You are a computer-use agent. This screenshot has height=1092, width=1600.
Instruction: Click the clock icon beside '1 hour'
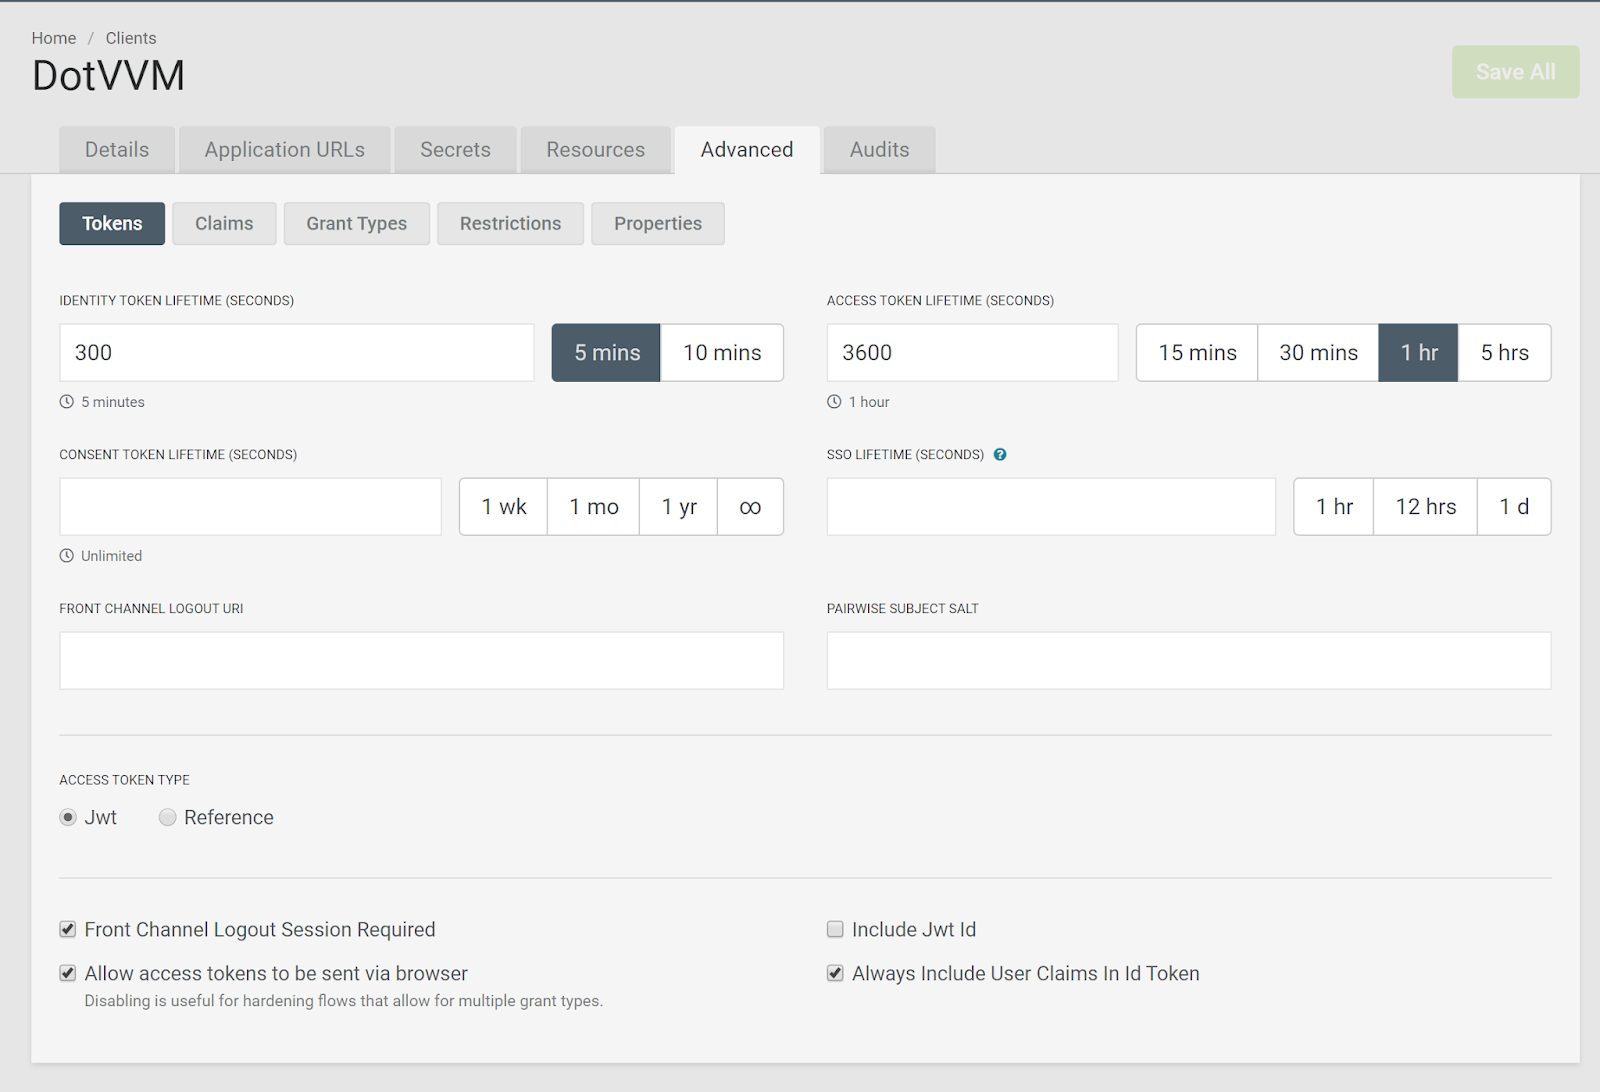pyautogui.click(x=834, y=402)
